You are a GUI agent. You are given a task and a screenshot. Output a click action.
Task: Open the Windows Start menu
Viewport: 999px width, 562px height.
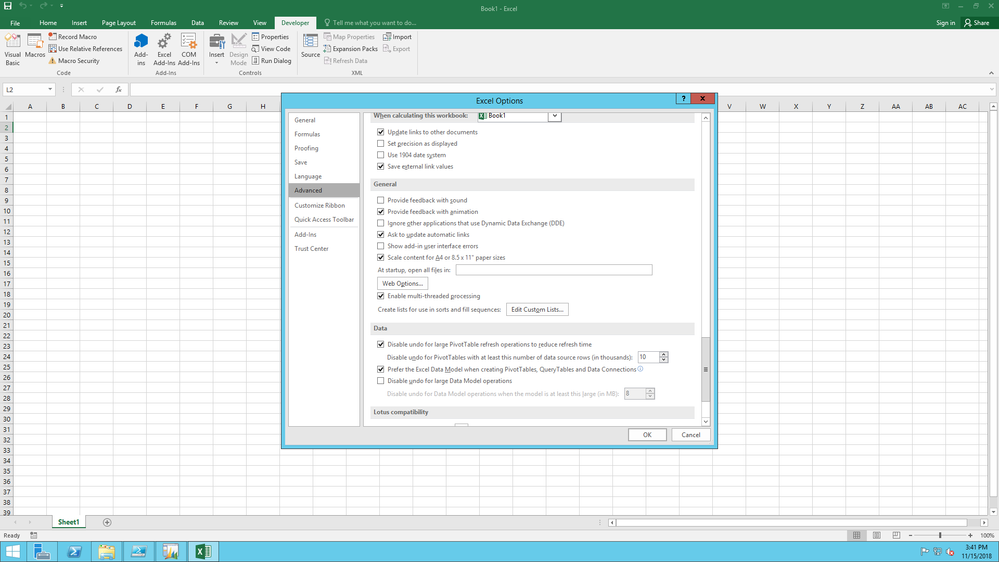coord(13,551)
